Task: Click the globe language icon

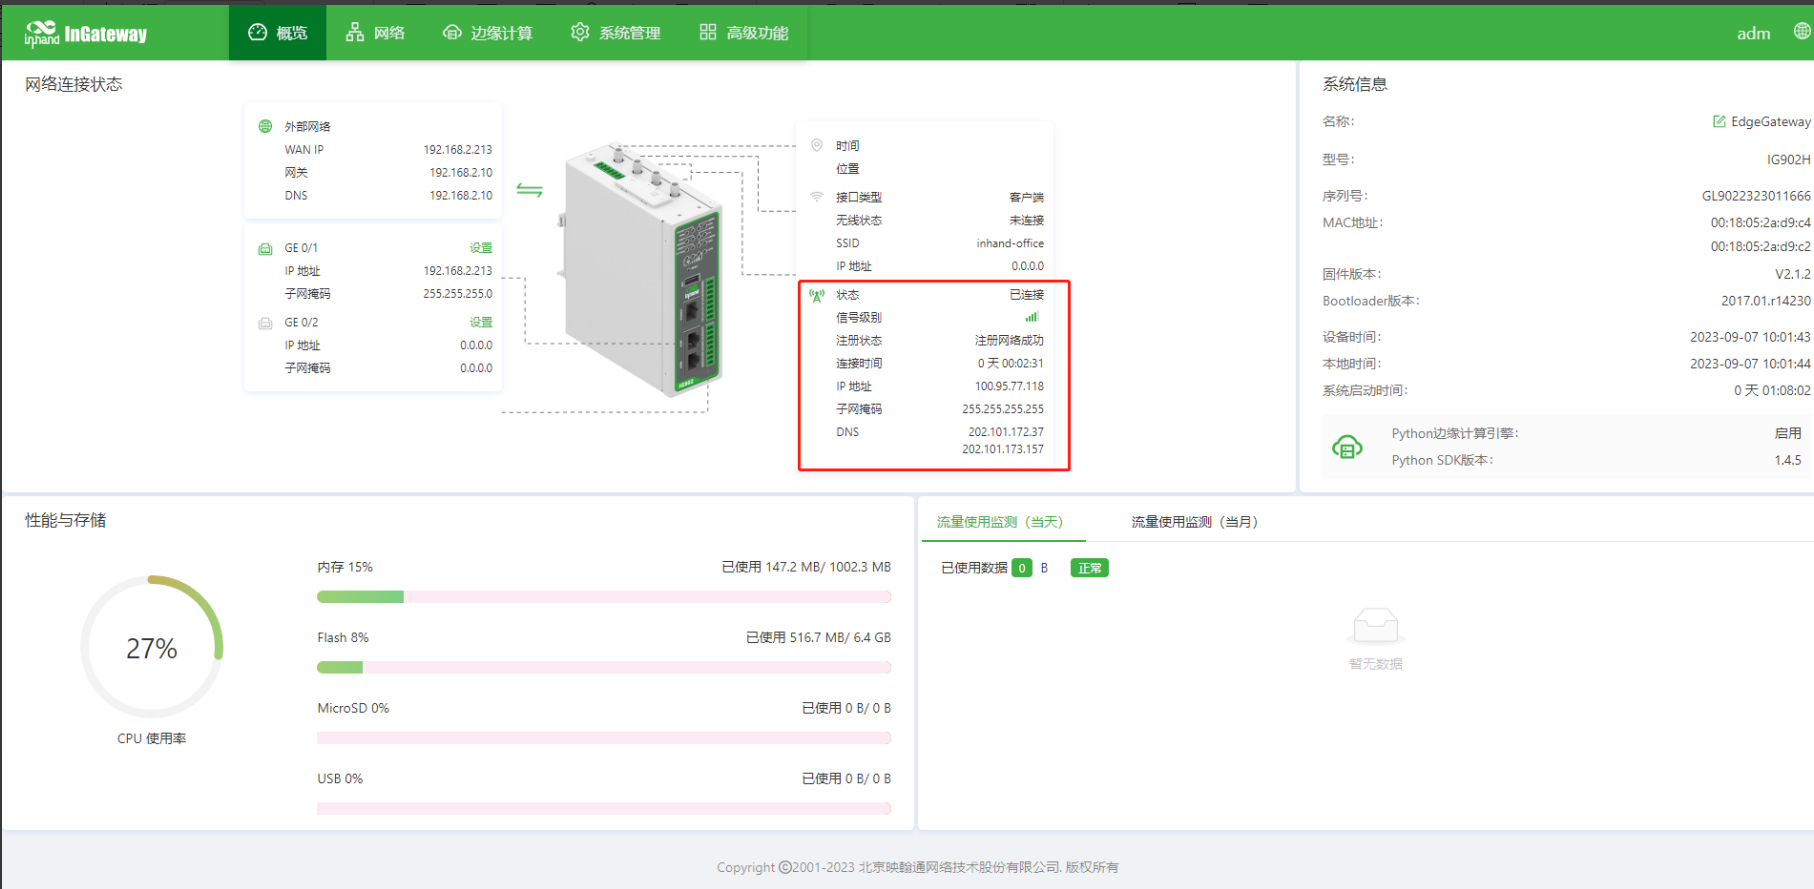Action: pyautogui.click(x=1801, y=32)
